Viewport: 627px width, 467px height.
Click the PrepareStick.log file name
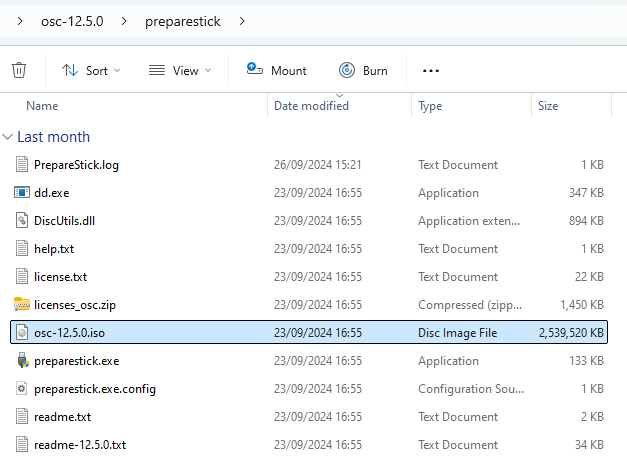coord(76,165)
